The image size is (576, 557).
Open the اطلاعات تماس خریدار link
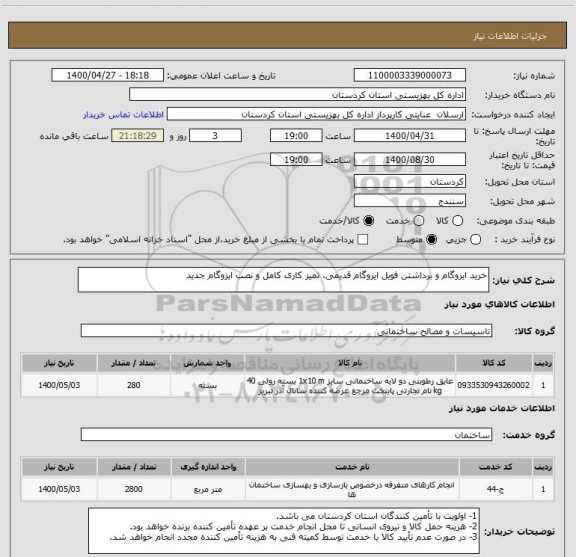123,115
